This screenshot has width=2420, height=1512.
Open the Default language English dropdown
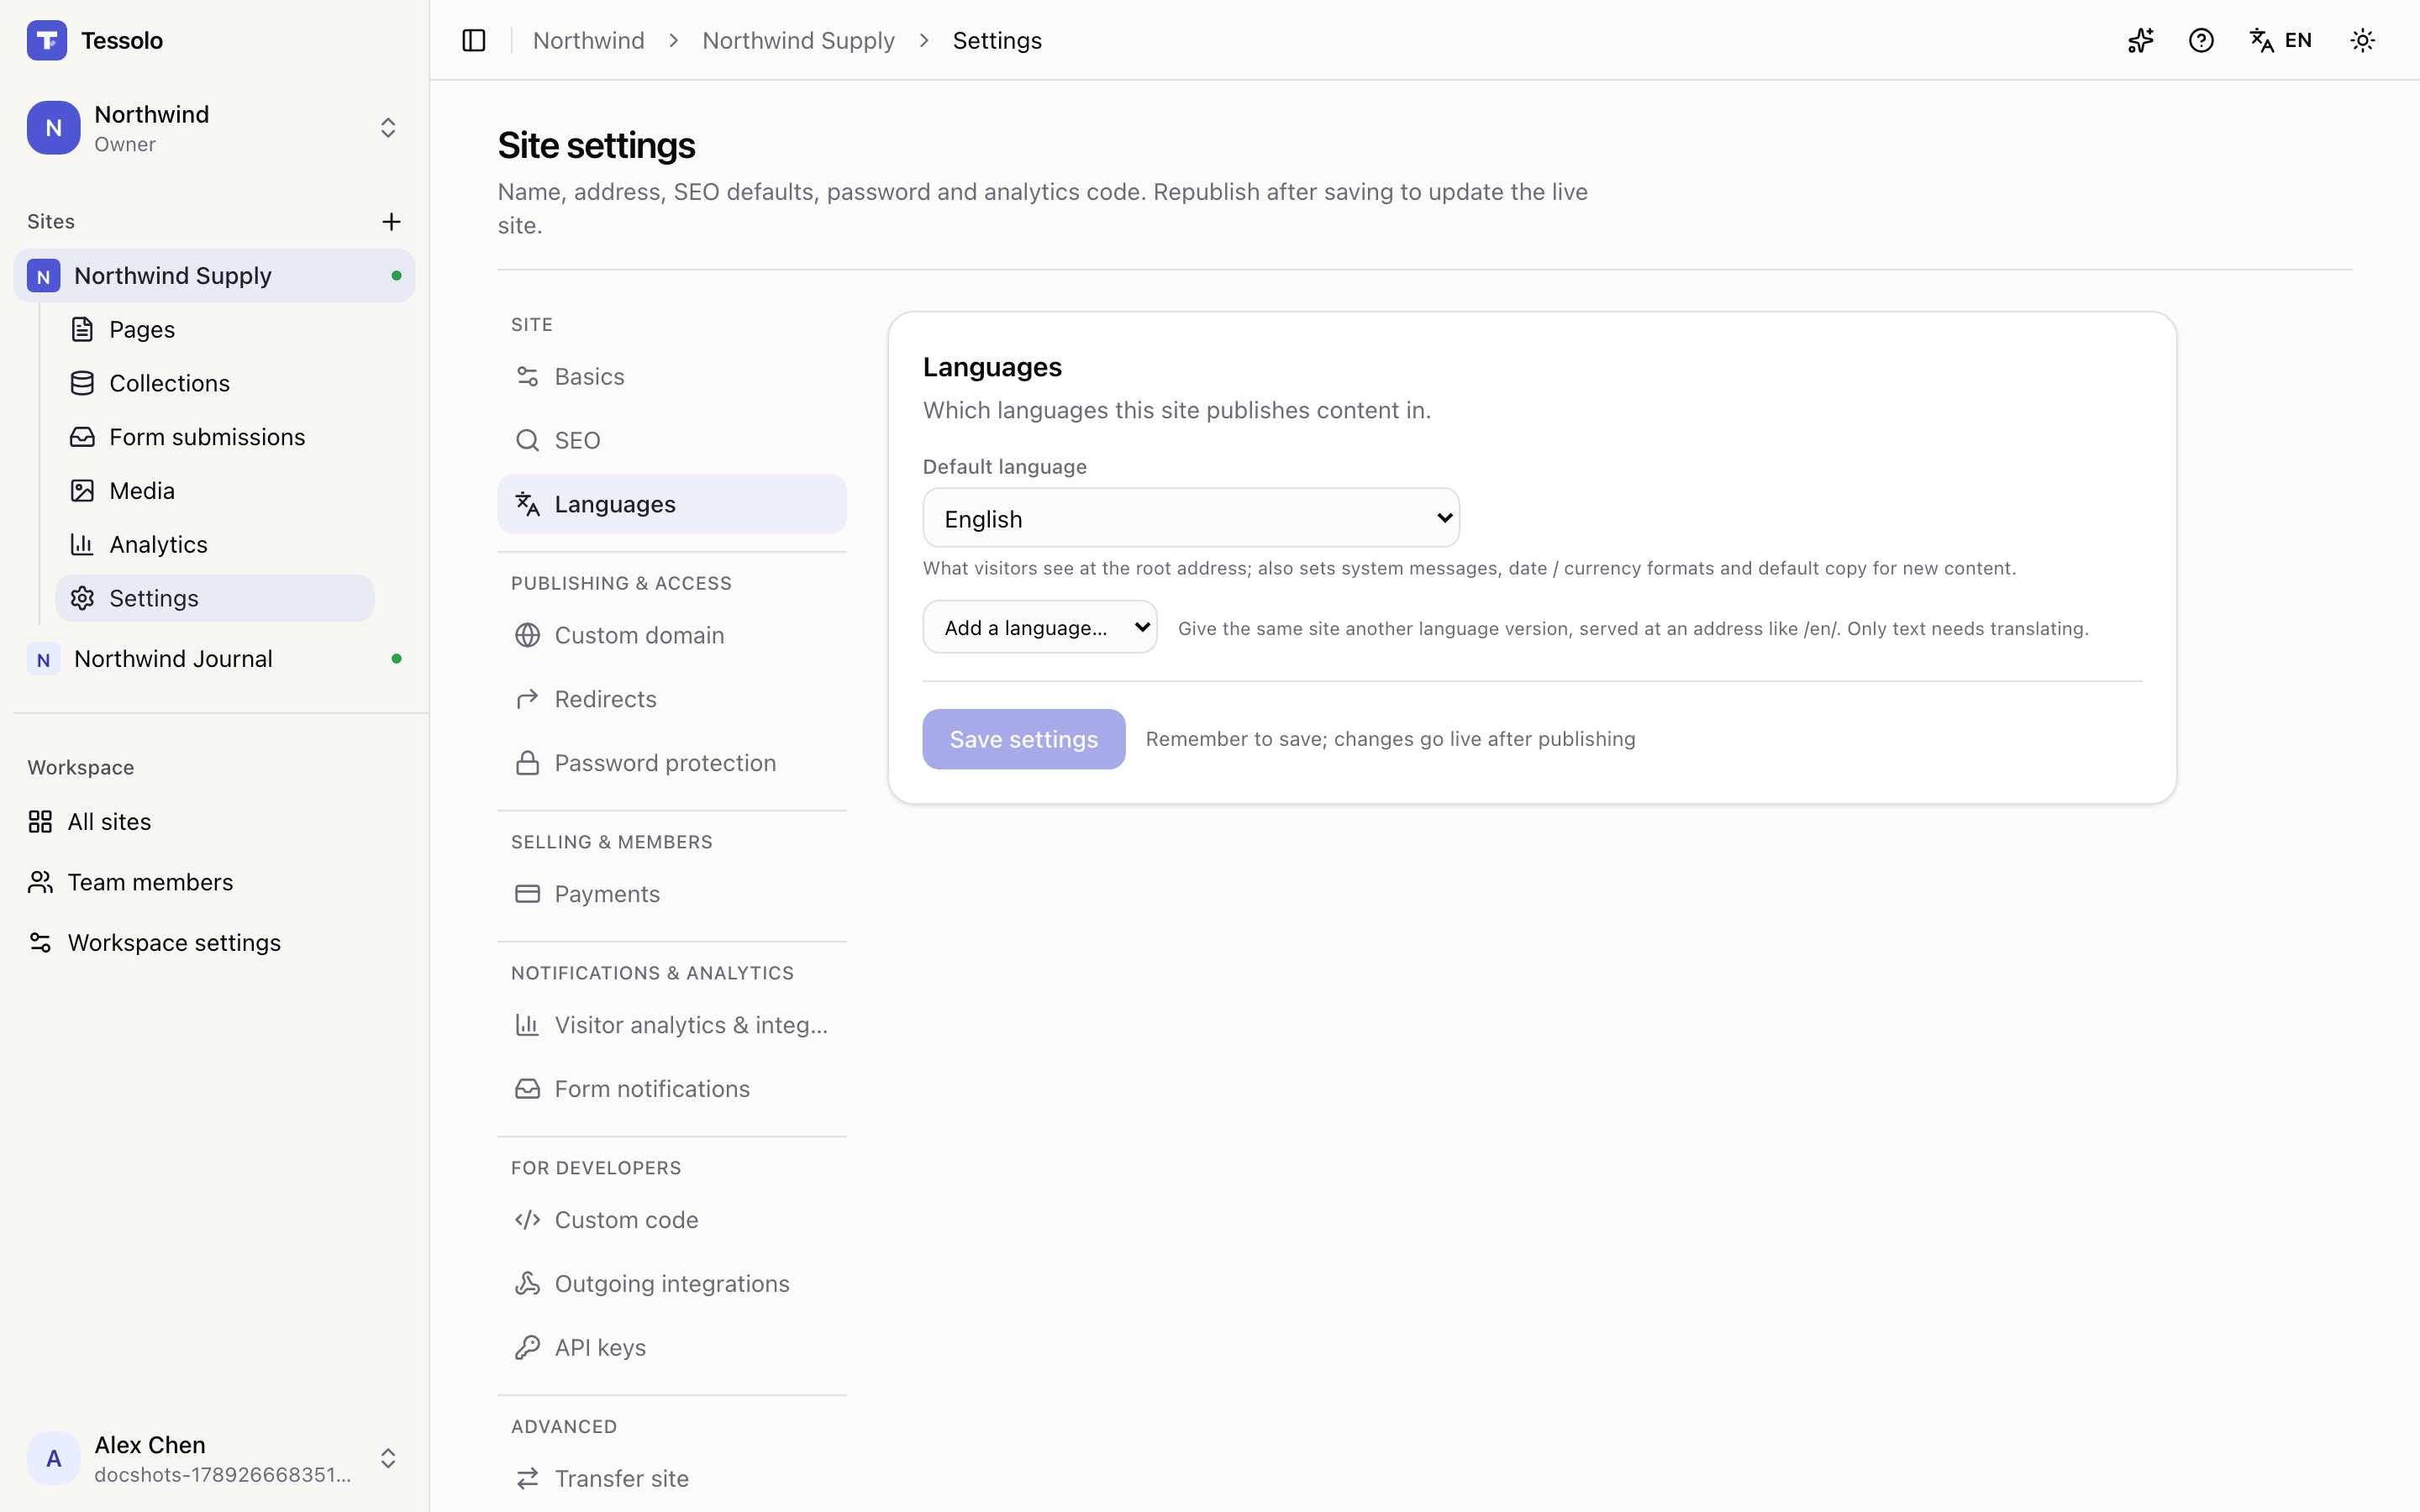click(1191, 518)
